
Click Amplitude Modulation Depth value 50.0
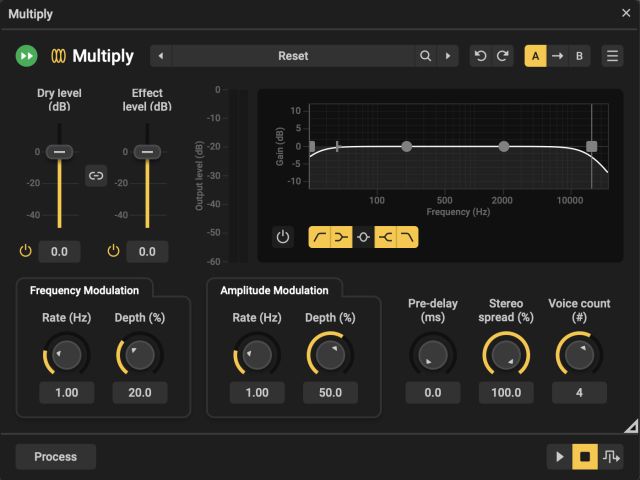pyautogui.click(x=330, y=393)
